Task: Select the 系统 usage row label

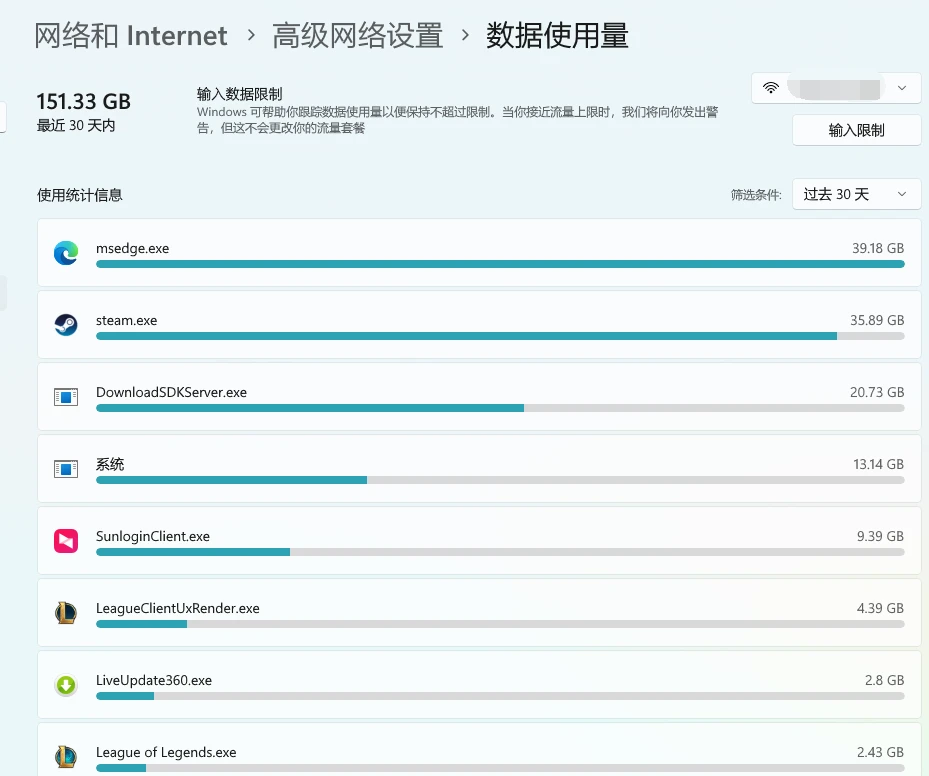Action: 110,464
